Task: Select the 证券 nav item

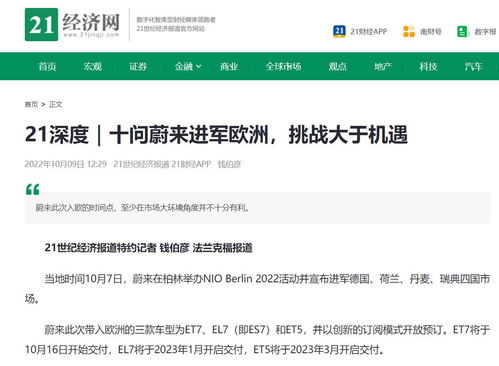Action: coord(138,66)
